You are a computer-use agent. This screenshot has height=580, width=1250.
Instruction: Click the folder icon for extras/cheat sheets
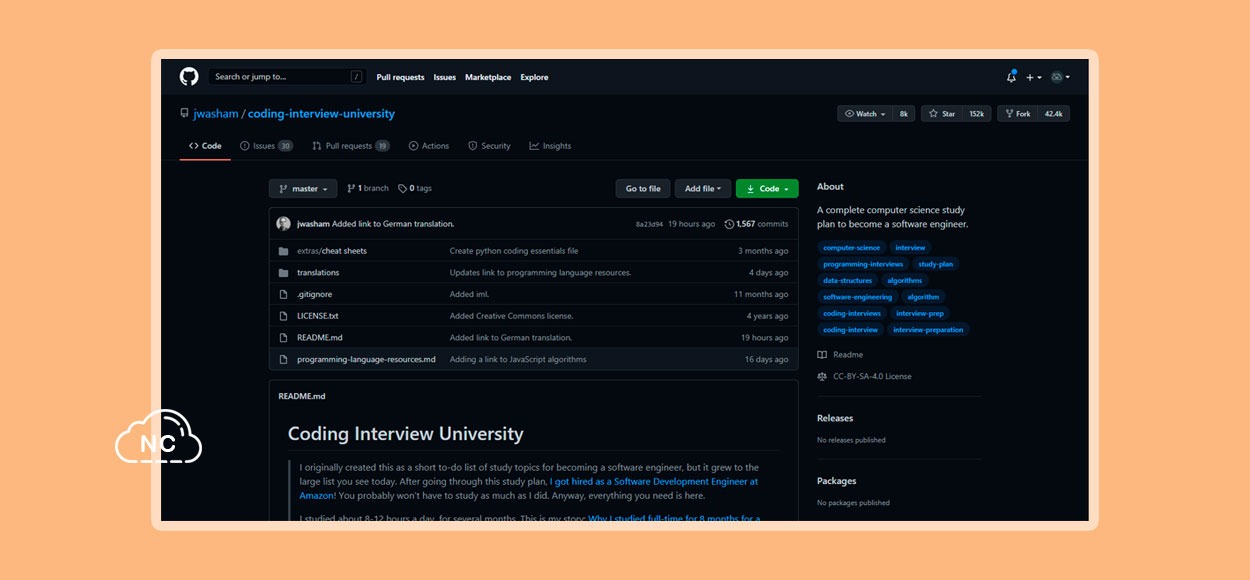[283, 251]
